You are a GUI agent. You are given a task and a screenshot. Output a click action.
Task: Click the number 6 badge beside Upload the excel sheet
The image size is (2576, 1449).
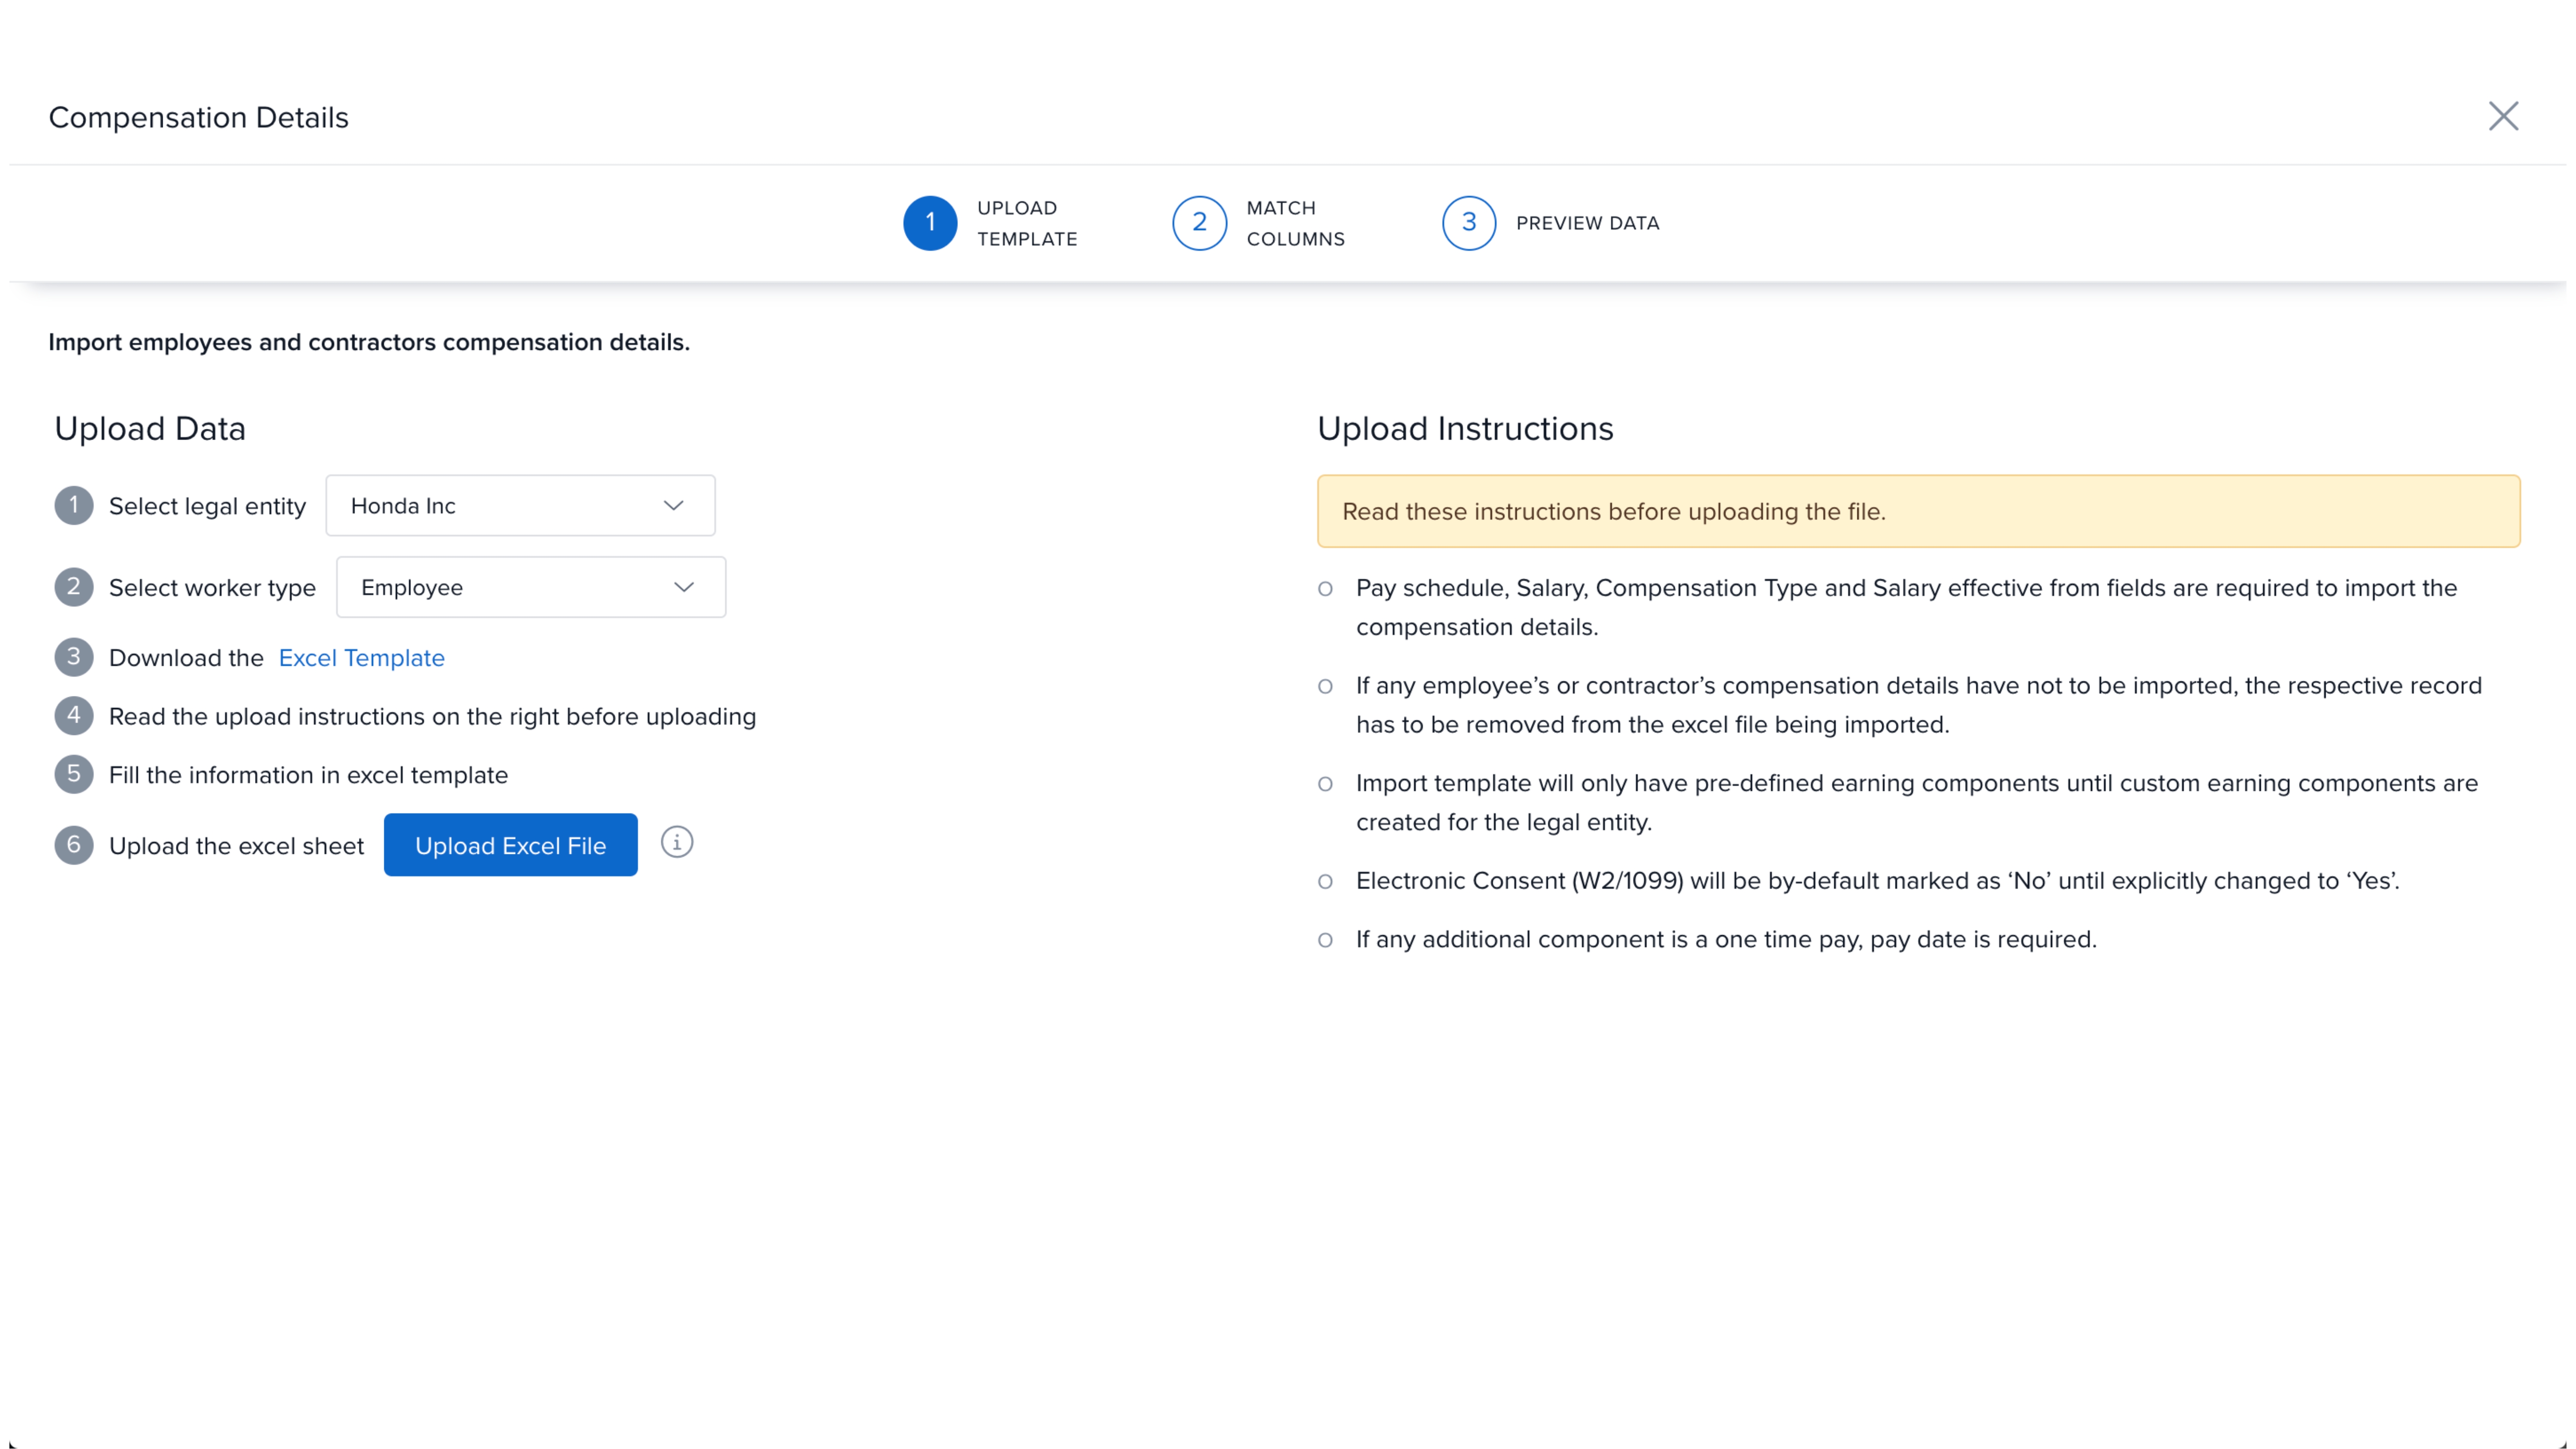pos(74,845)
